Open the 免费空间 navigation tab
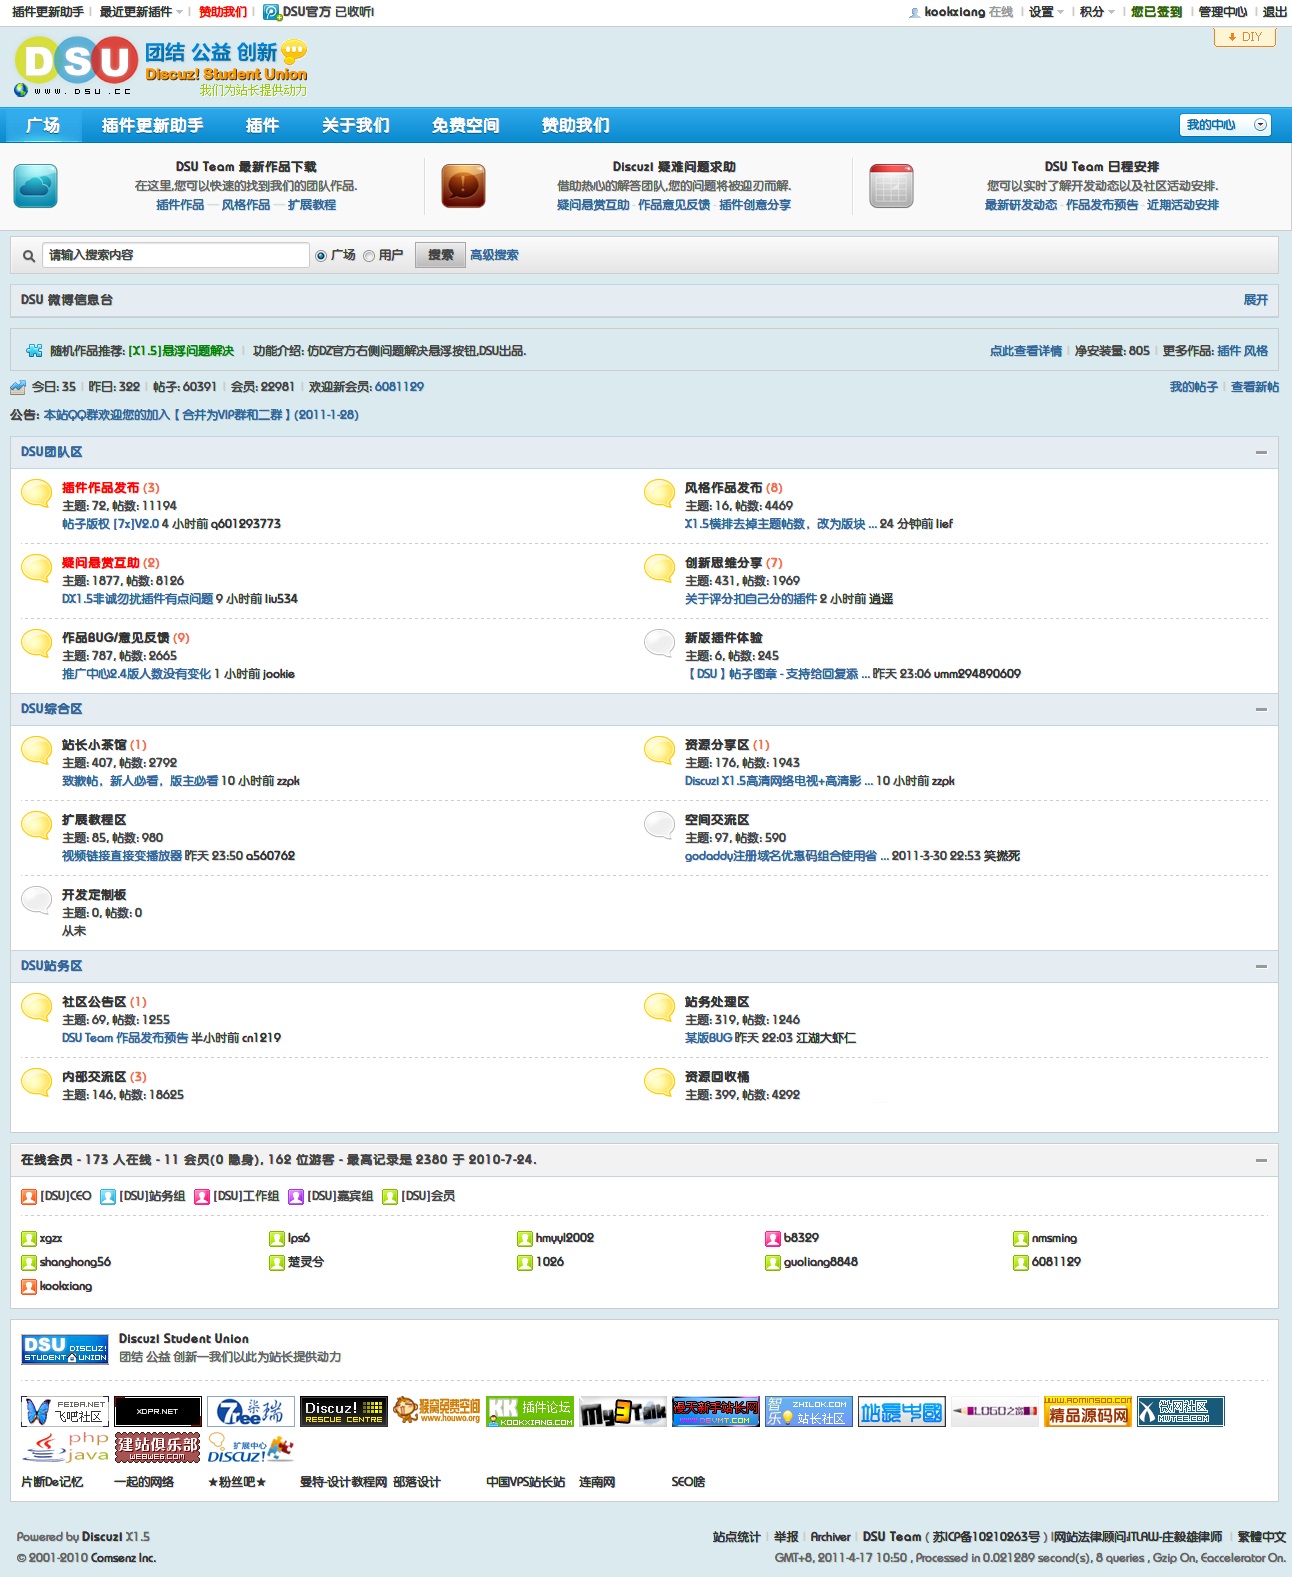The height and width of the screenshot is (1577, 1292). [465, 125]
